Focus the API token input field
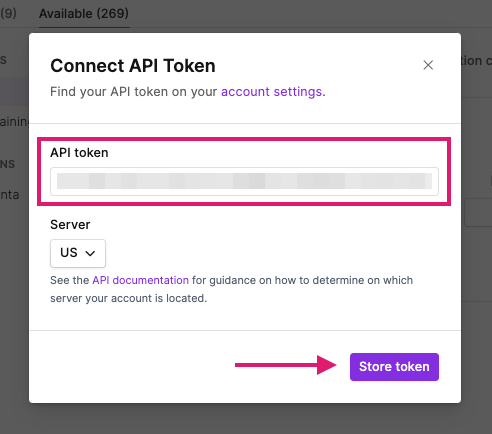Screen dimensions: 492x434 [x=244, y=181]
